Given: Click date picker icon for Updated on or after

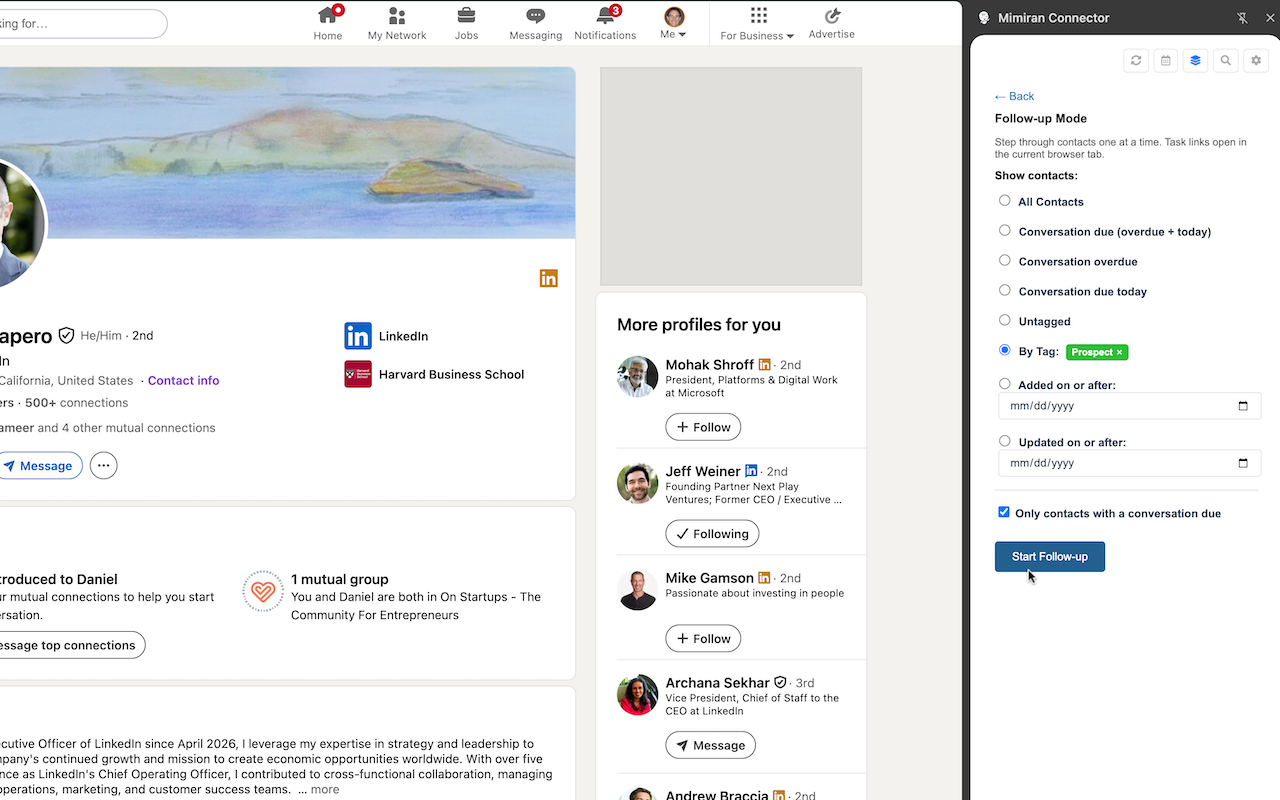Looking at the screenshot, I should tap(1243, 463).
